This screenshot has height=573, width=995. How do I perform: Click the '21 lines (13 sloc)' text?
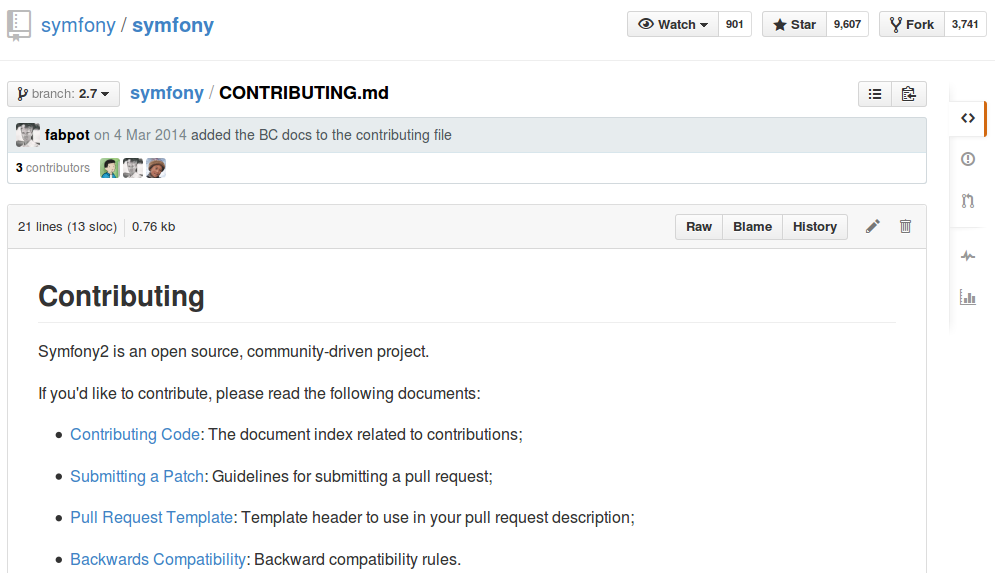pos(67,227)
